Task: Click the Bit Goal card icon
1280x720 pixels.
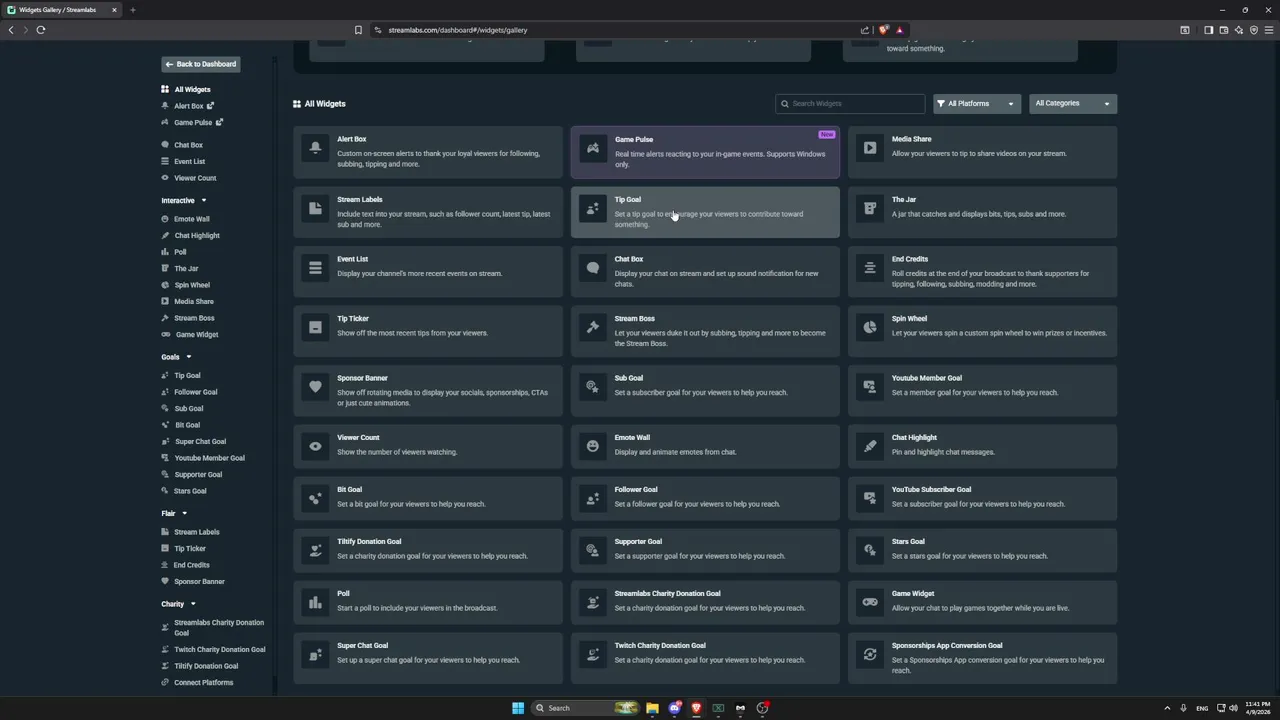Action: [x=315, y=498]
